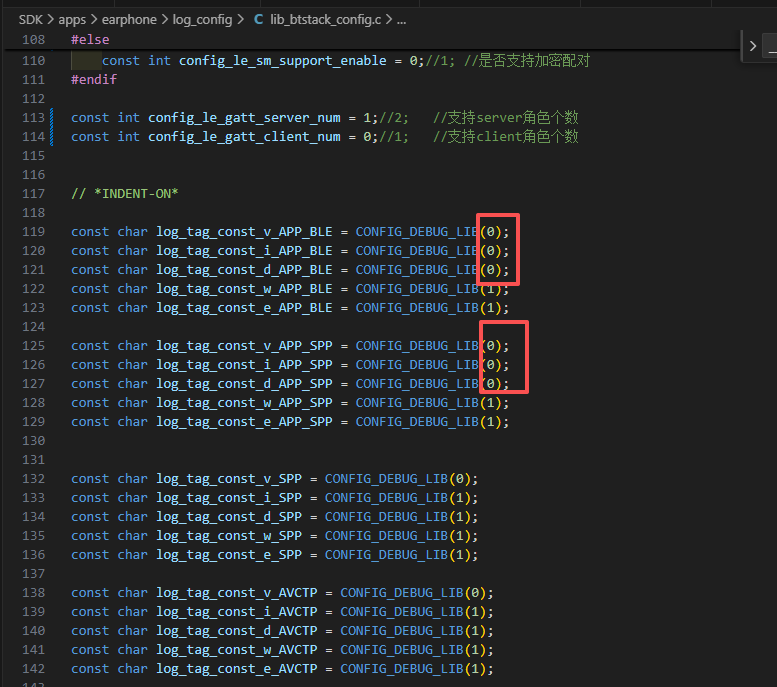
Task: Click log_tag_const_e_APP_BLE identifier
Action: pyautogui.click(x=244, y=308)
